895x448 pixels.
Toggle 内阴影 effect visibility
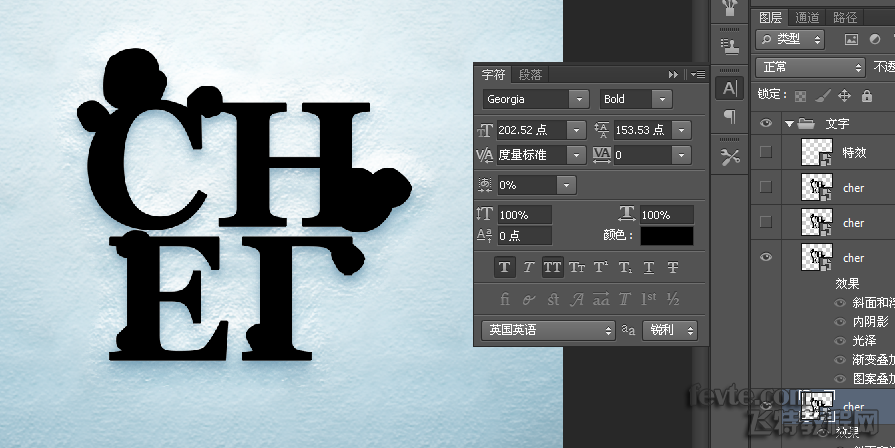840,321
